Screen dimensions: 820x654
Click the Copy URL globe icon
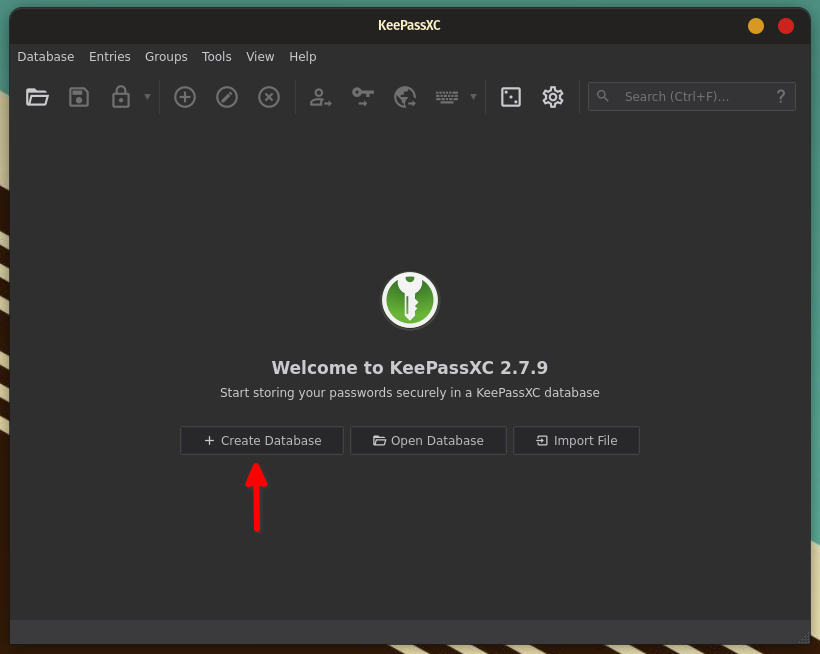point(405,97)
